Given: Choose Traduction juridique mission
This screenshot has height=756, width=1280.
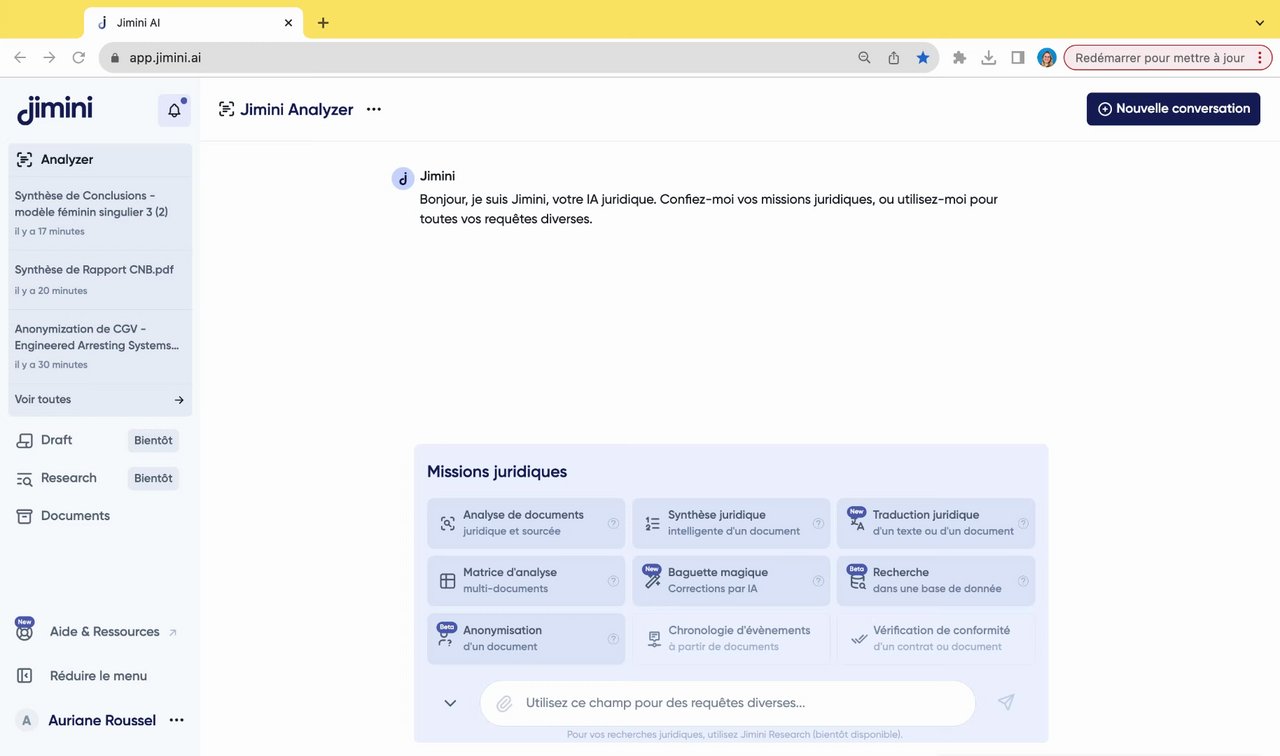Looking at the screenshot, I should [936, 523].
